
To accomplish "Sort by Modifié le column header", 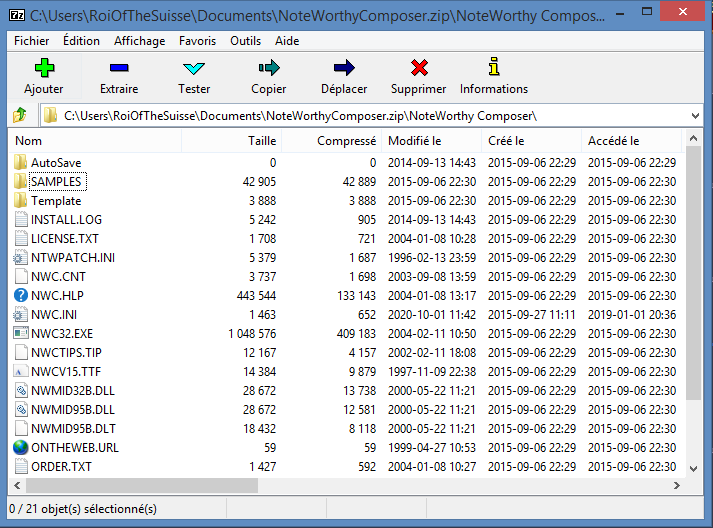I will pos(414,141).
